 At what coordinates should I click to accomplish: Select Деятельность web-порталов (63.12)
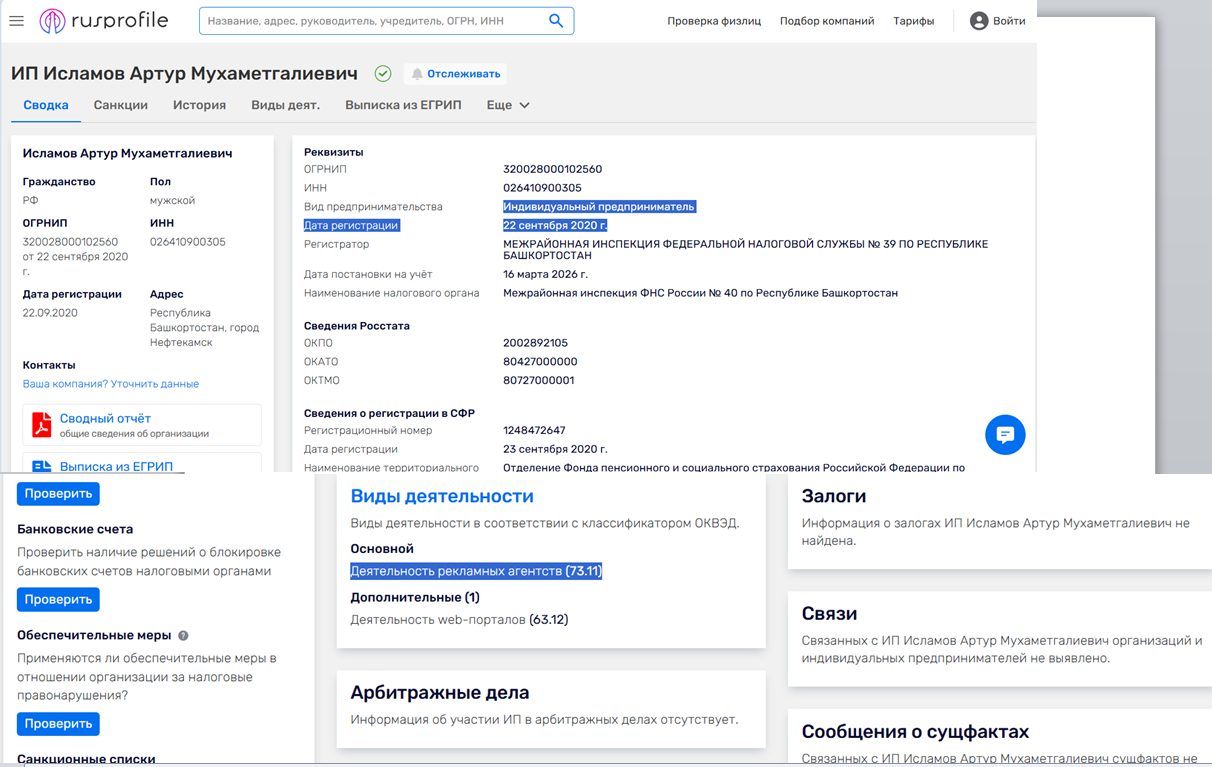coord(459,619)
